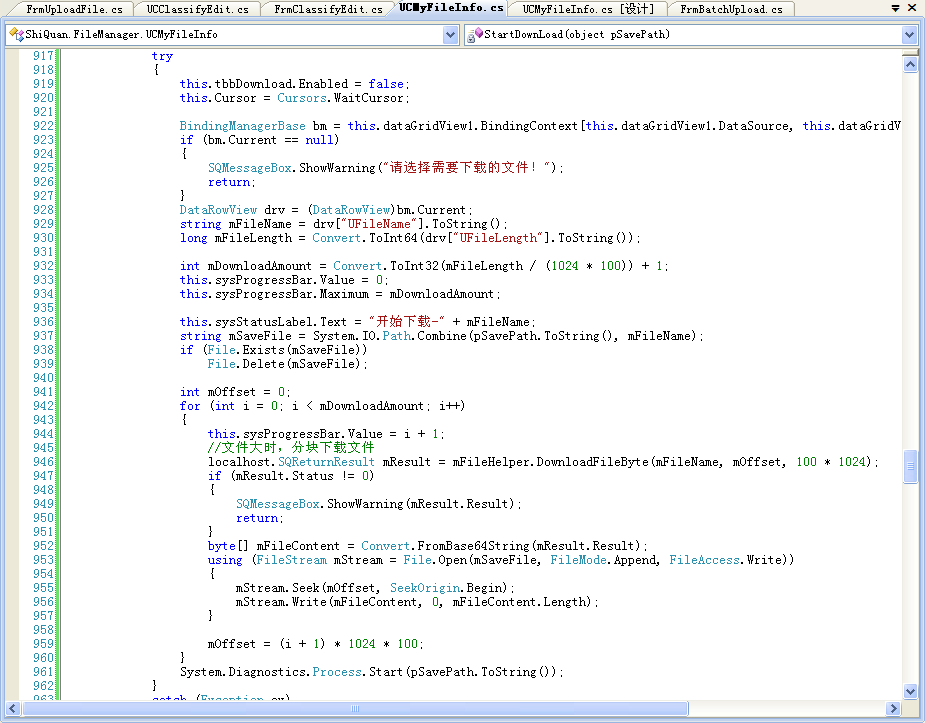Click 'Path.Combine' on line 937
This screenshot has height=723, width=925.
pyautogui.click(x=424, y=336)
